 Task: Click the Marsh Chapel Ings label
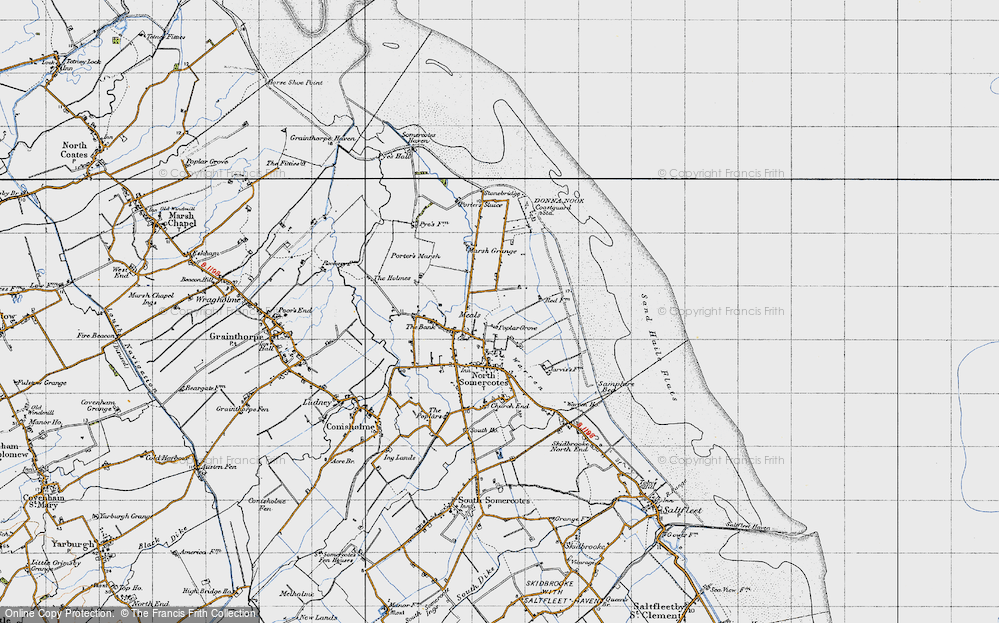152,299
